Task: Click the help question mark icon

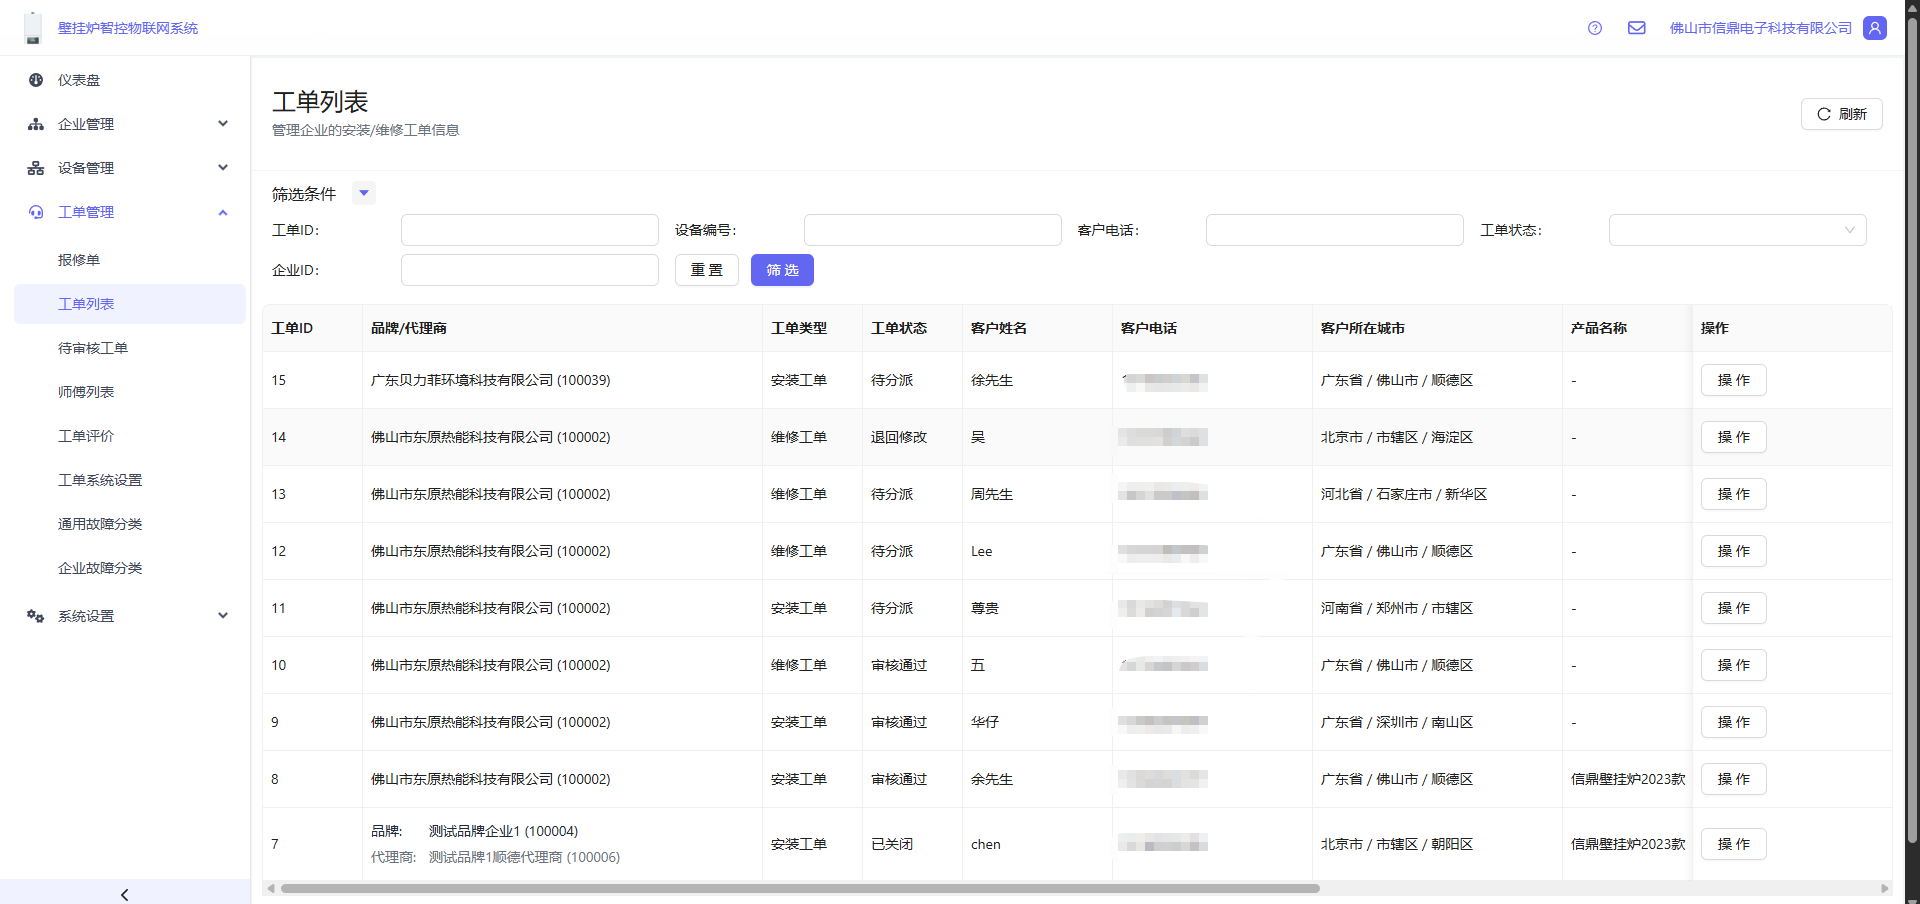Action: [x=1594, y=28]
